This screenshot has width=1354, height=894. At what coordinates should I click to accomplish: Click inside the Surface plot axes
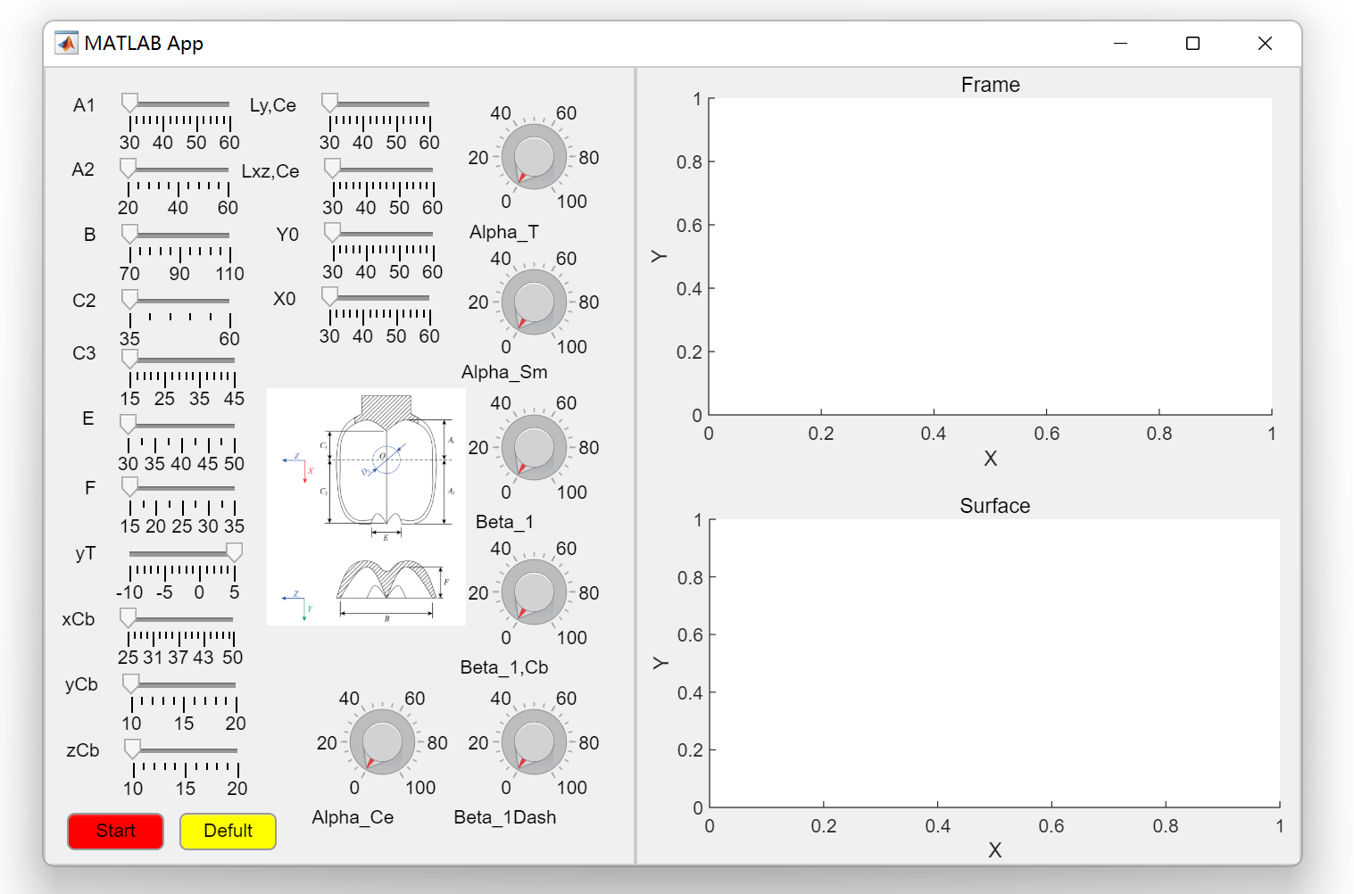[994, 663]
